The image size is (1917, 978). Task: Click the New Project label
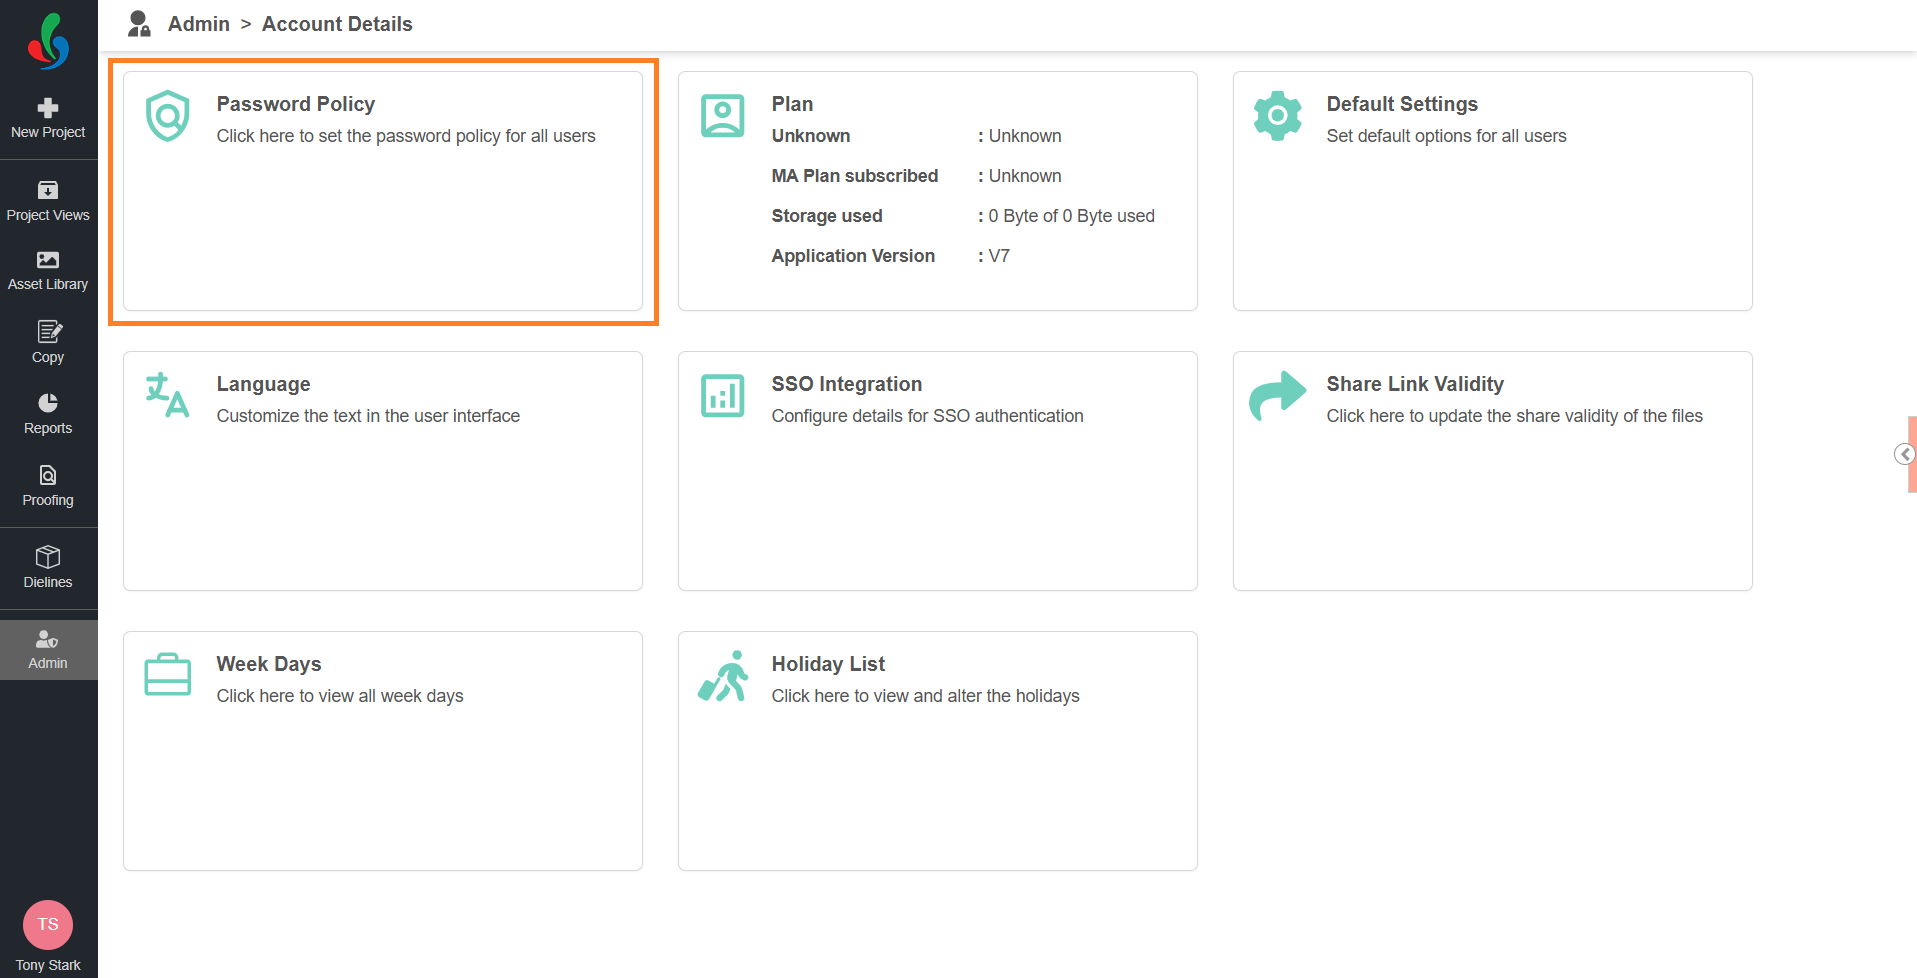tap(48, 132)
